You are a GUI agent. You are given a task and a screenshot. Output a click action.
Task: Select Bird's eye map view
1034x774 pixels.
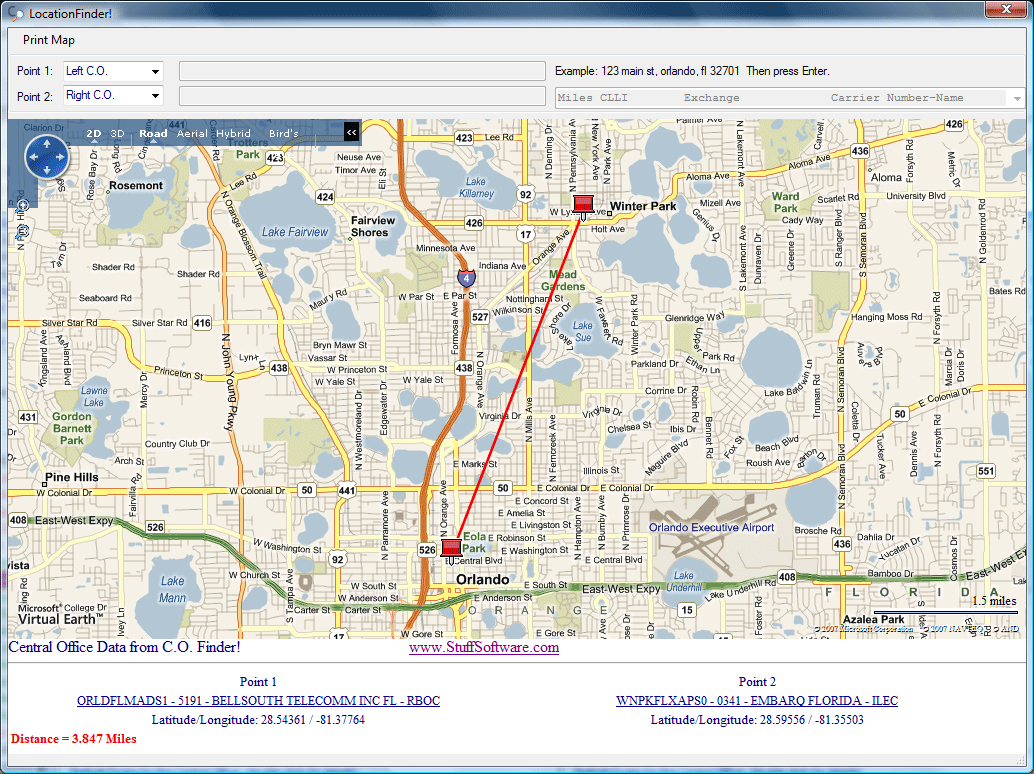click(x=284, y=134)
